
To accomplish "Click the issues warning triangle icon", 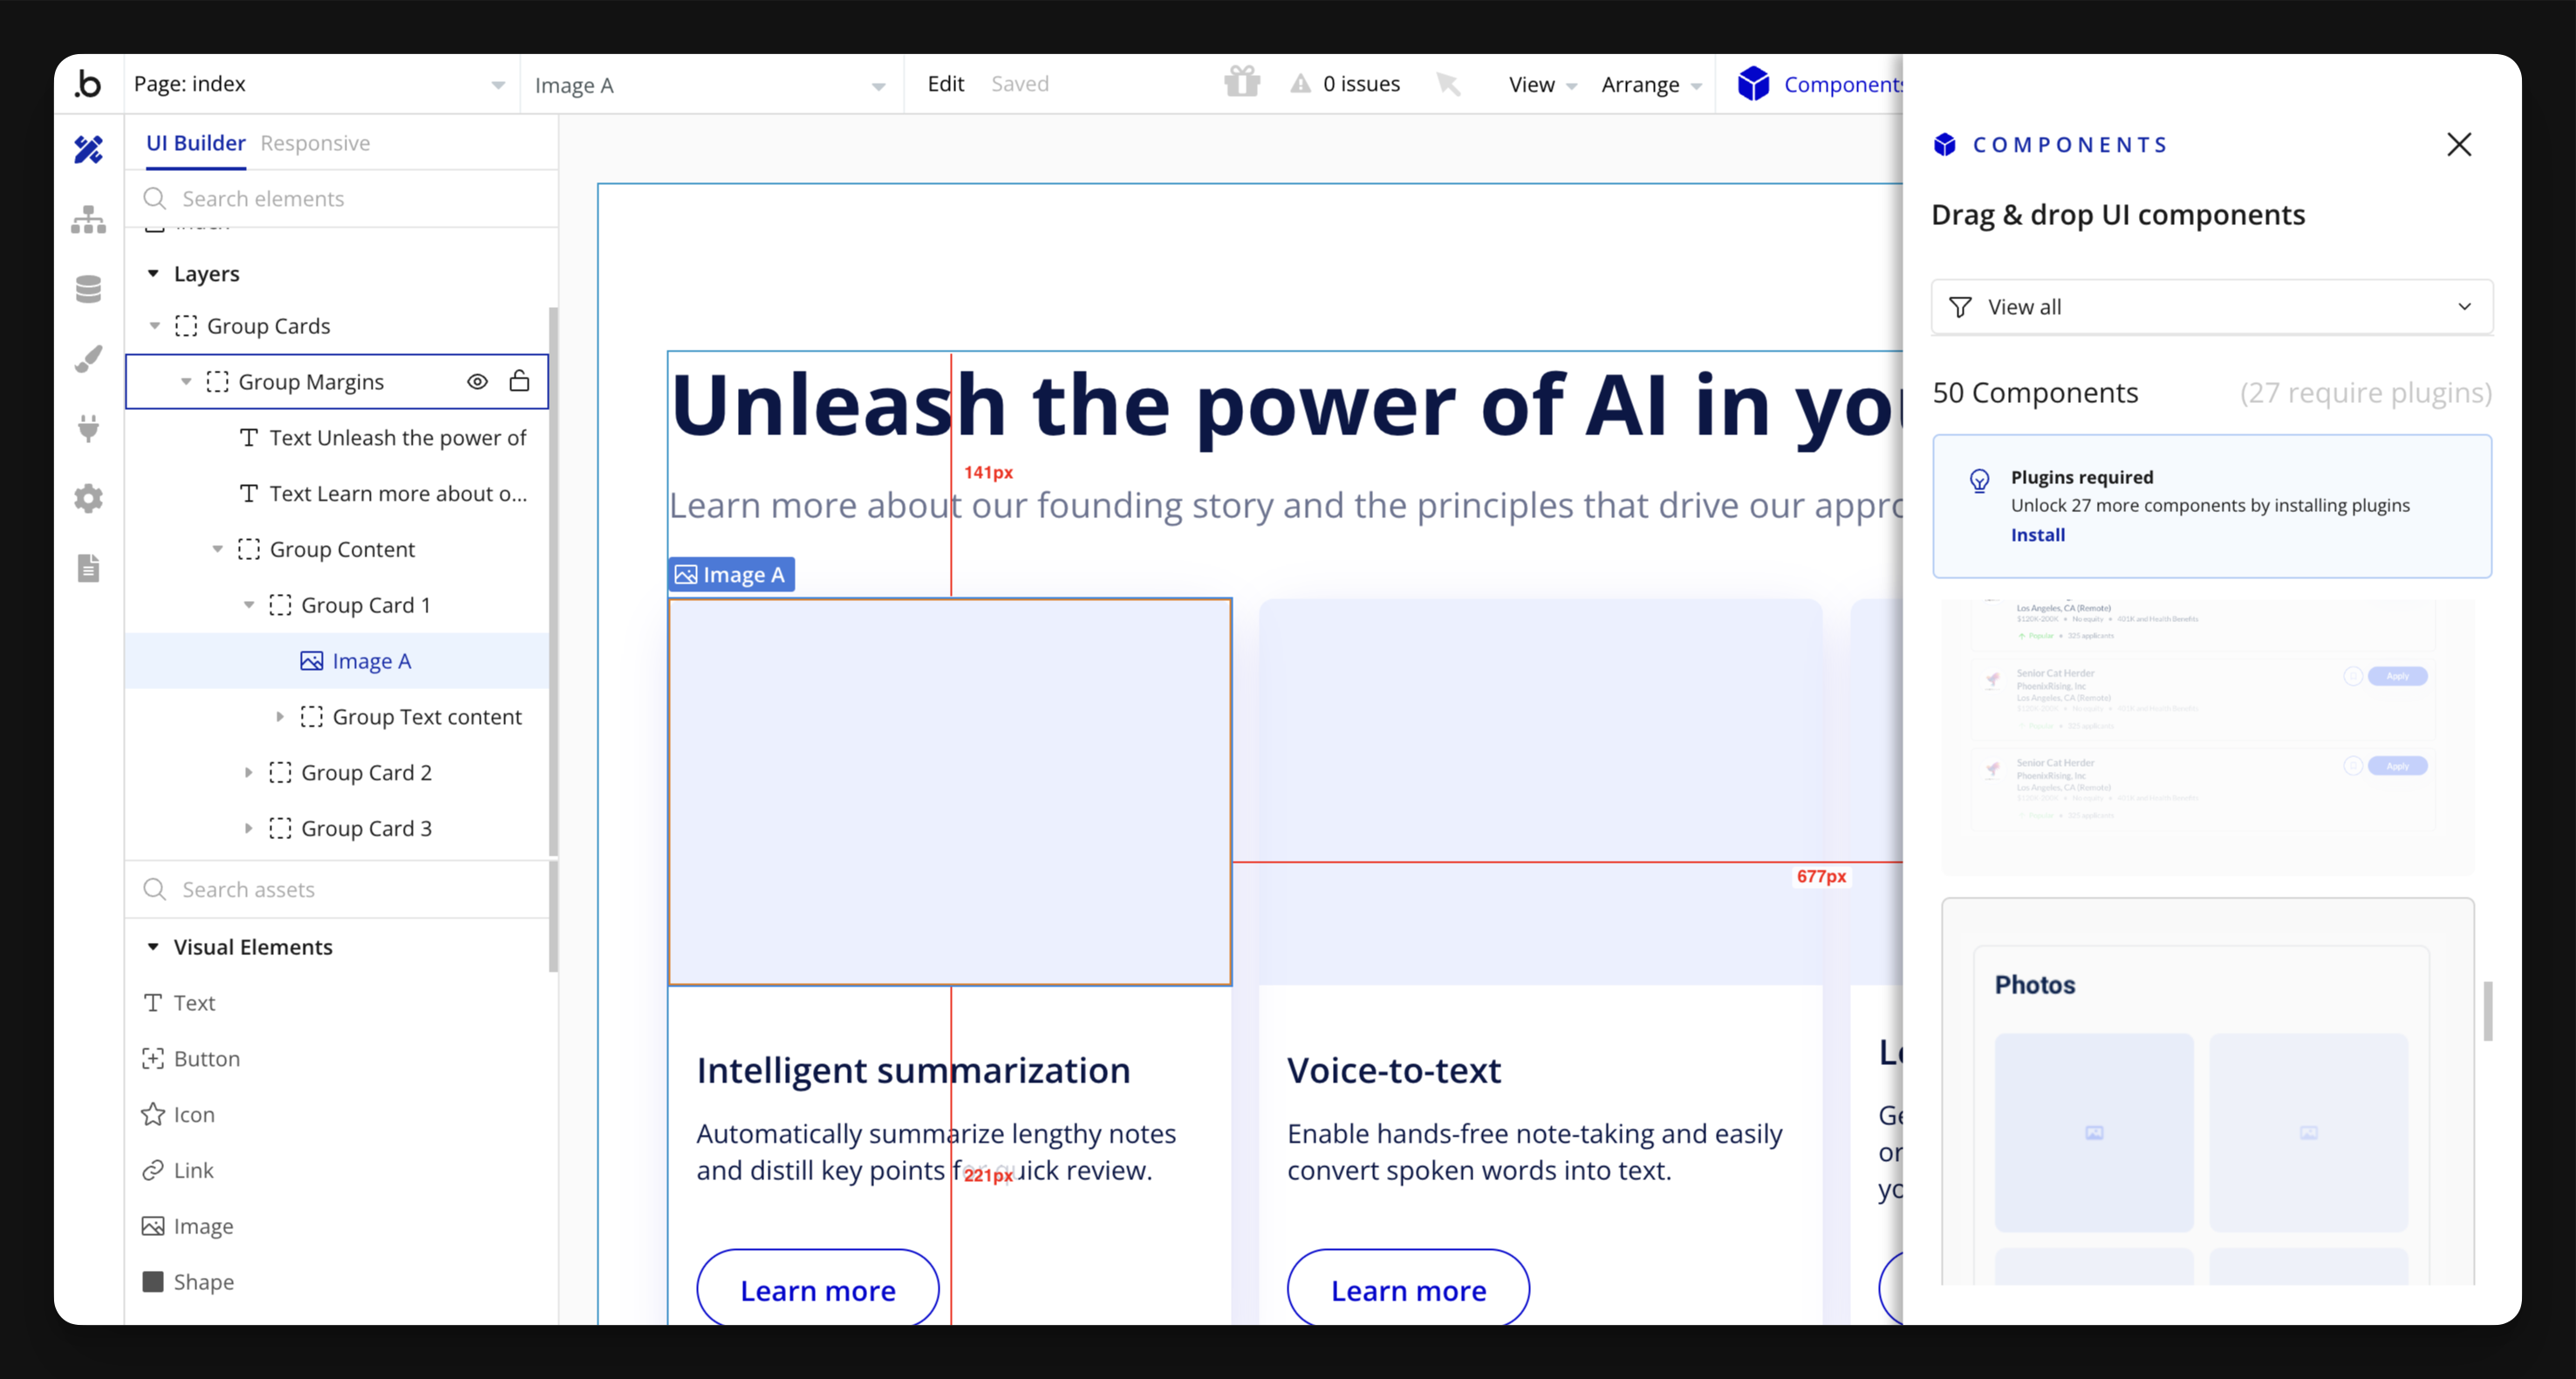I will (x=1299, y=84).
